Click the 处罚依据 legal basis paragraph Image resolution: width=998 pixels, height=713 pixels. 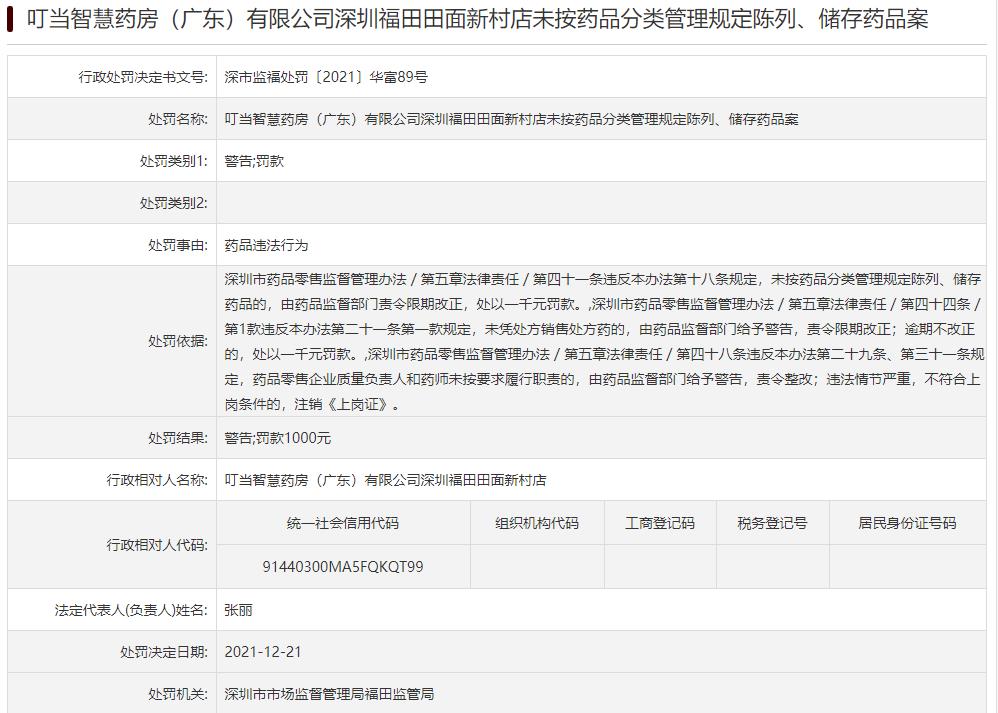604,341
